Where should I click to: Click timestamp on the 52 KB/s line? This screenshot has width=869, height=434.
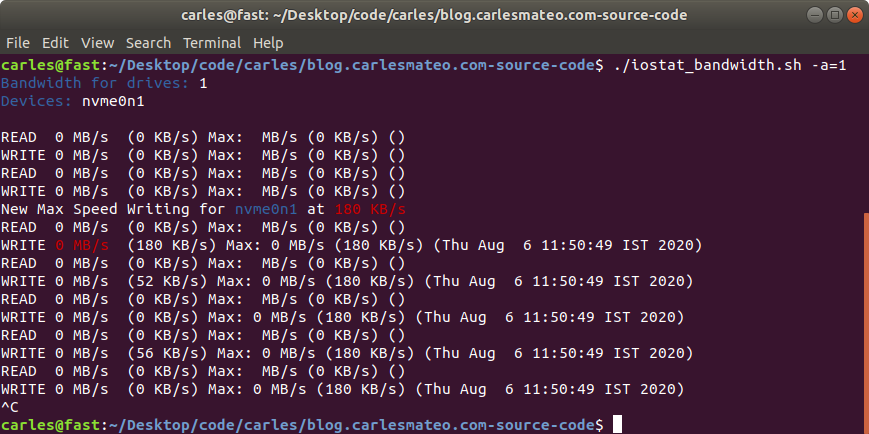(559, 281)
